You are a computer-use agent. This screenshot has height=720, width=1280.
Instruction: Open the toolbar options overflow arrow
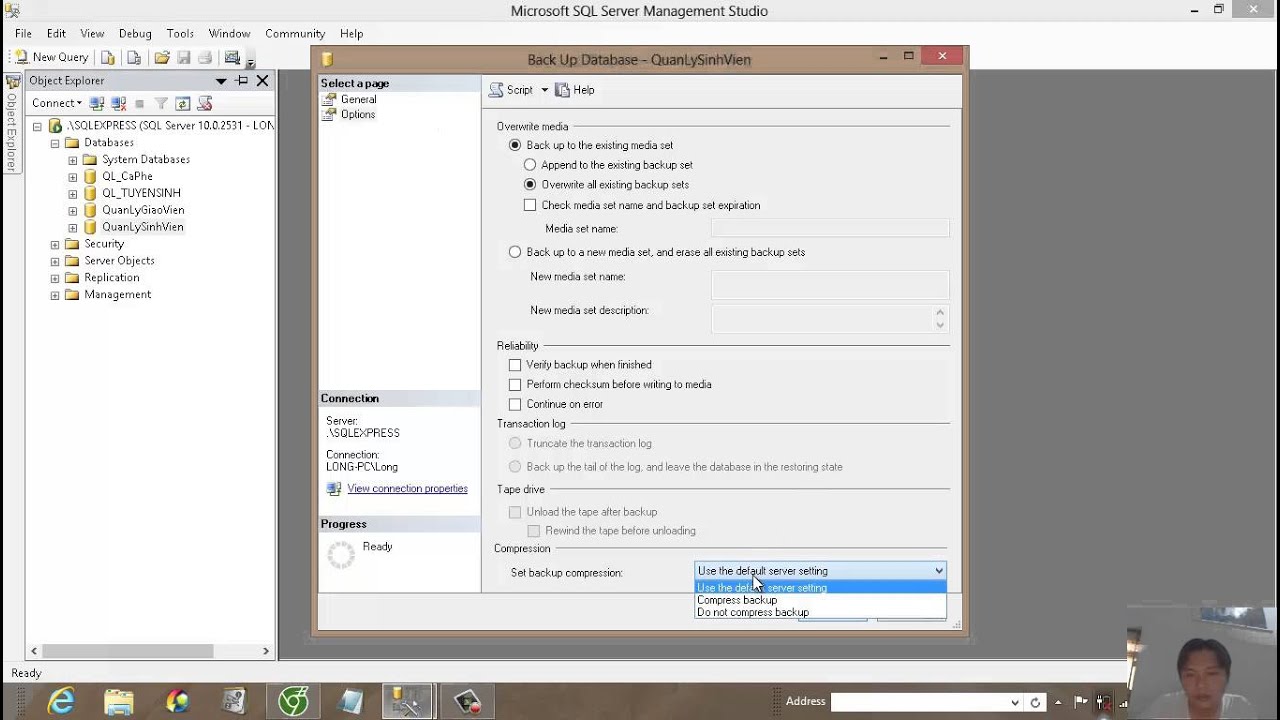250,63
